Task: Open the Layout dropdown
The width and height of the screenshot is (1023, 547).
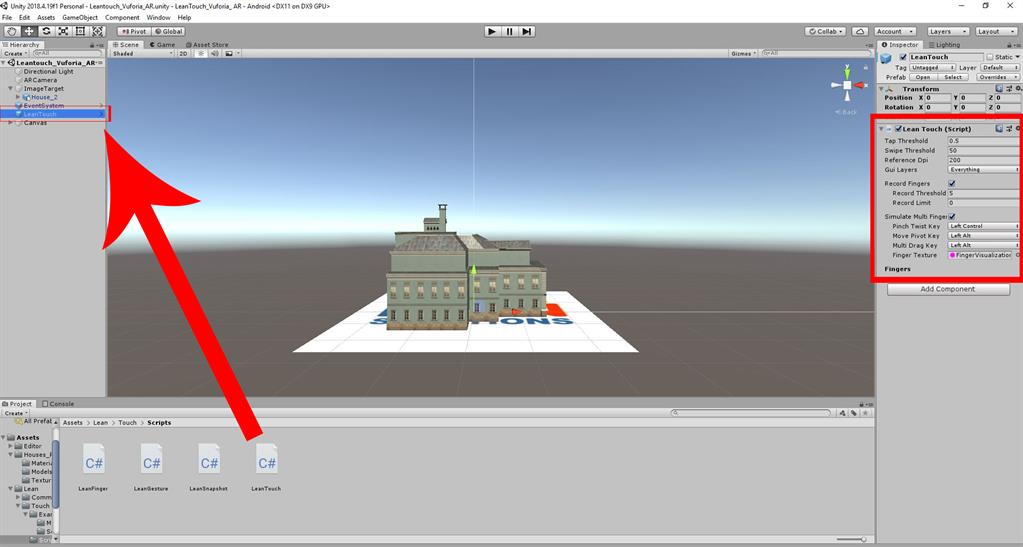Action: pyautogui.click(x=996, y=31)
